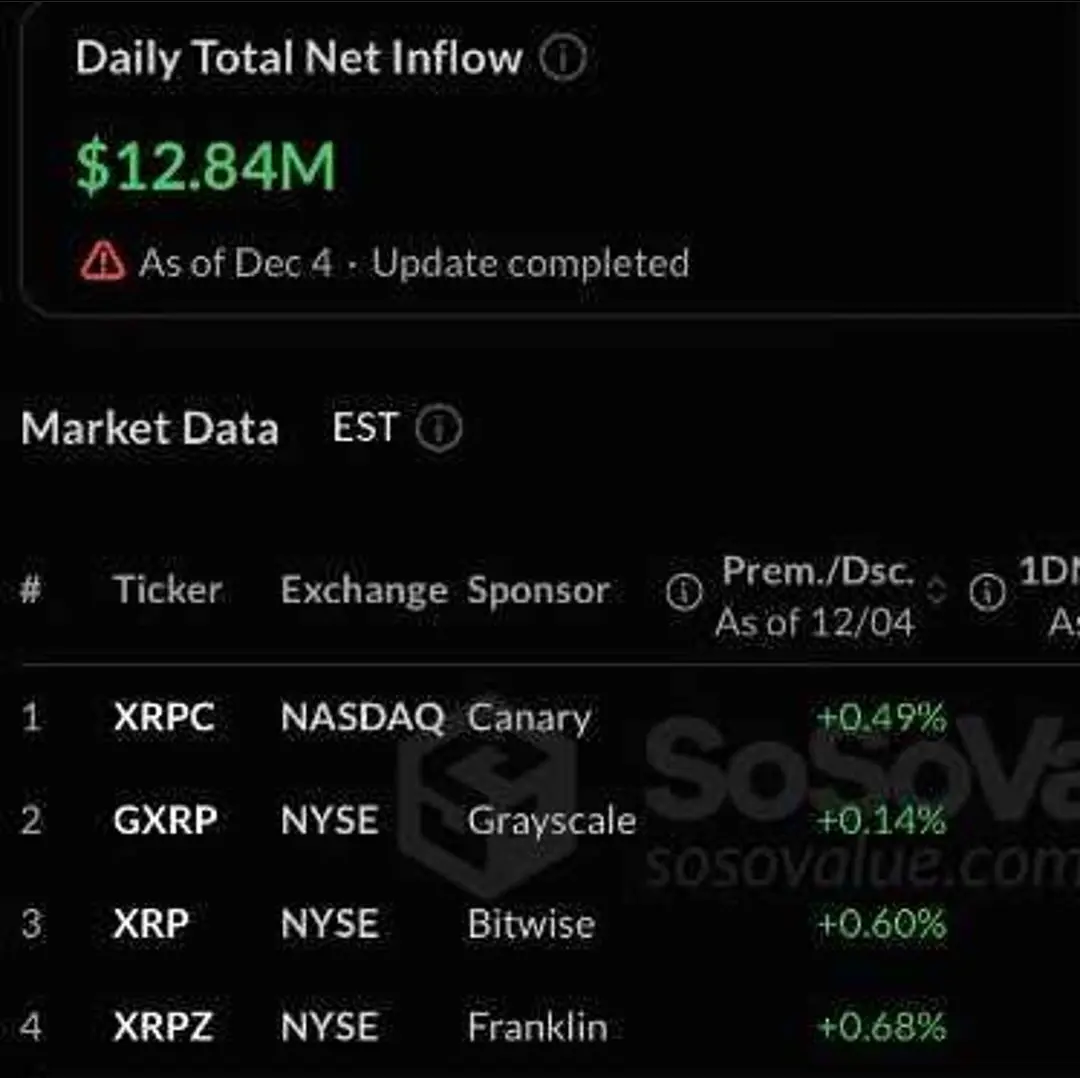The width and height of the screenshot is (1080, 1078).
Task: Select the XRP Bitwise ticker
Action: tap(151, 924)
